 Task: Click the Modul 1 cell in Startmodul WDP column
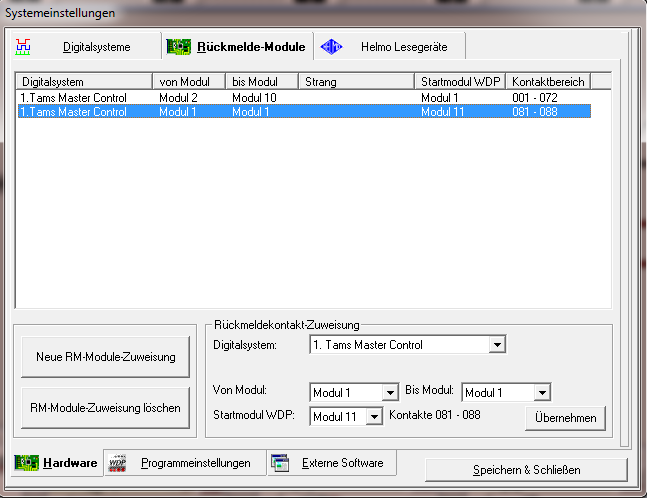coord(439,98)
